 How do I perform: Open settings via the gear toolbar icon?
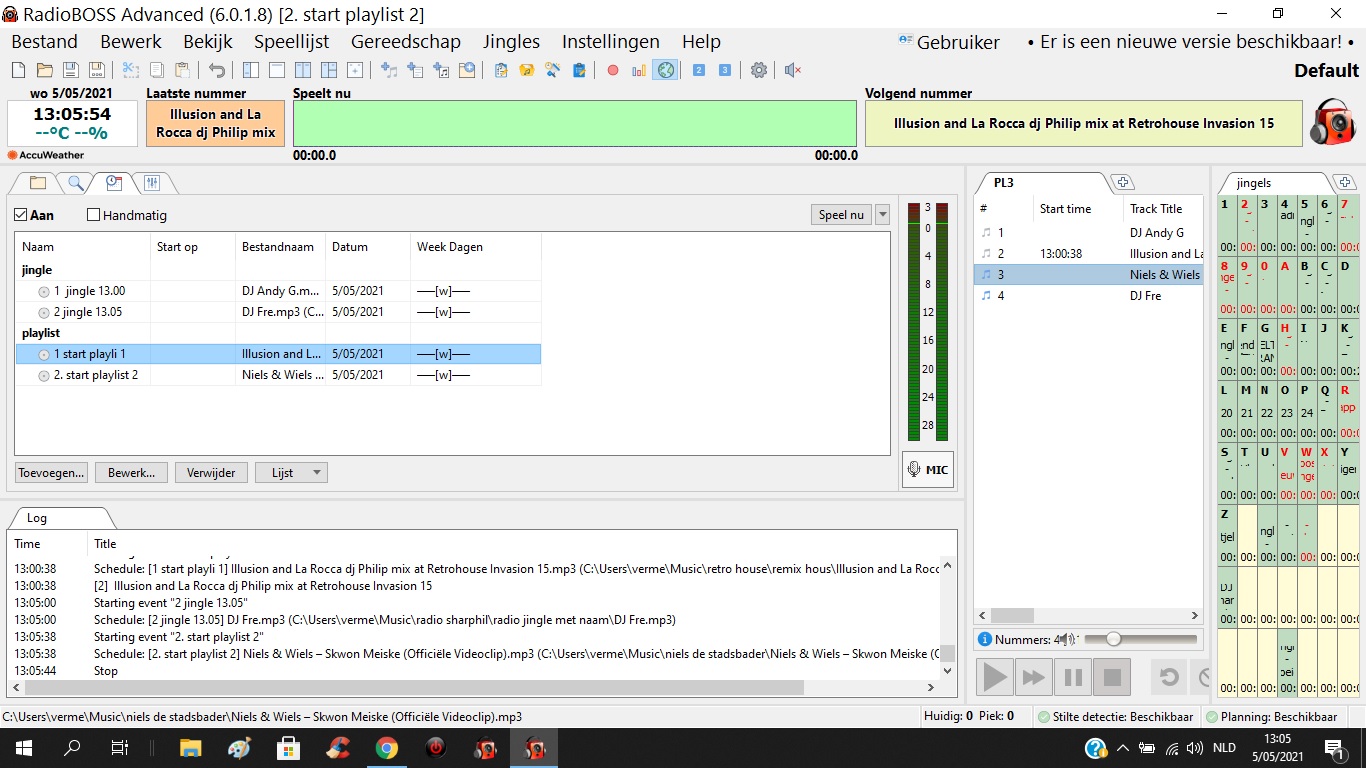click(759, 70)
